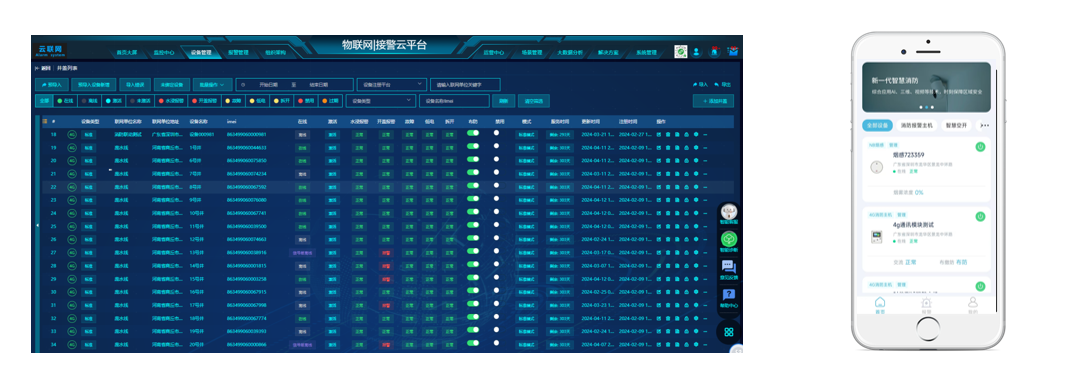Switch to the 系统管理 tab
This screenshot has height=383, width=1068.
point(646,52)
